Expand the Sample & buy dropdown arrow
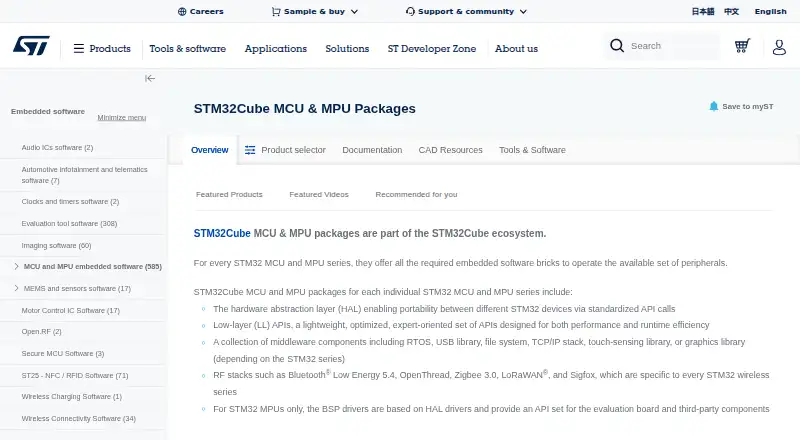 coord(355,12)
